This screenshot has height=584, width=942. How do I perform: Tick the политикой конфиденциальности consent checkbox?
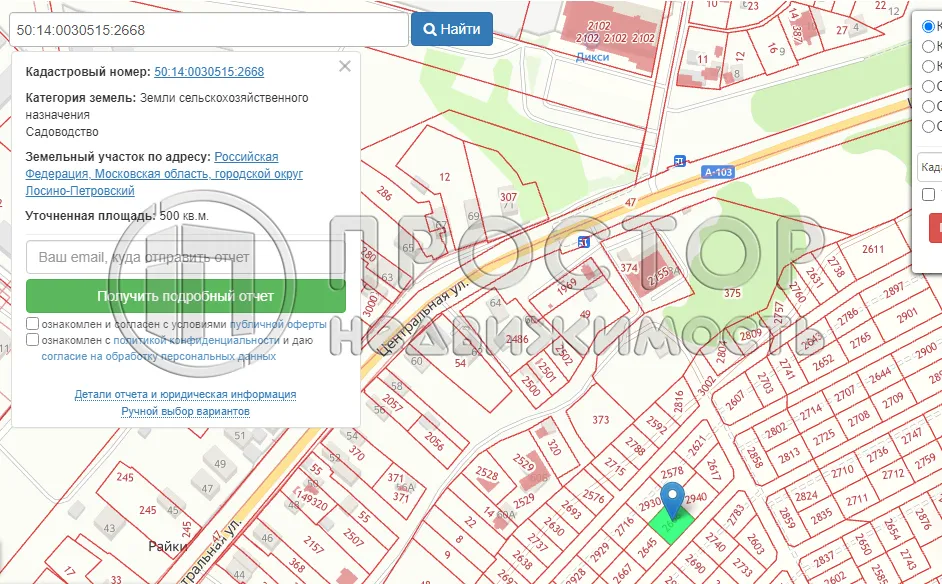[x=33, y=340]
